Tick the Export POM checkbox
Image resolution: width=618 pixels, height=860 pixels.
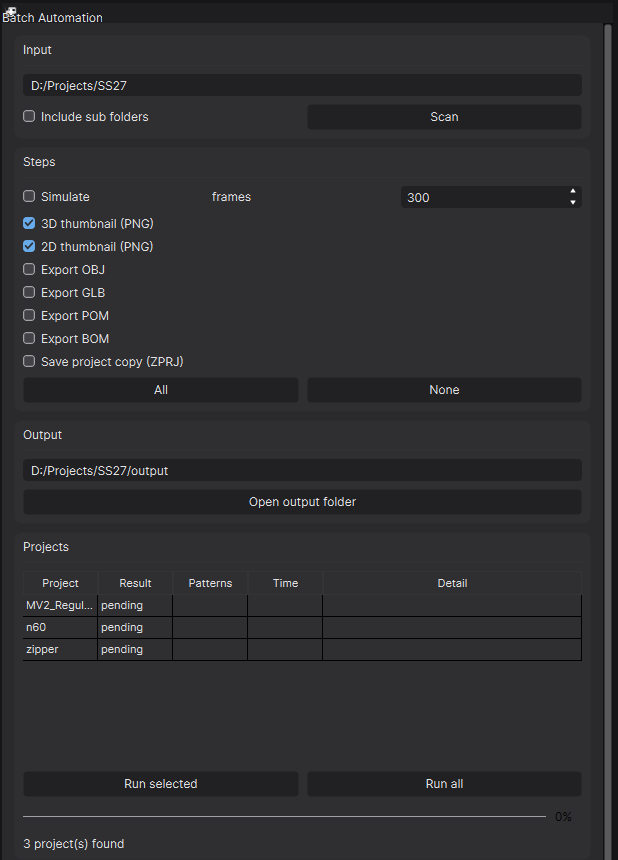29,315
